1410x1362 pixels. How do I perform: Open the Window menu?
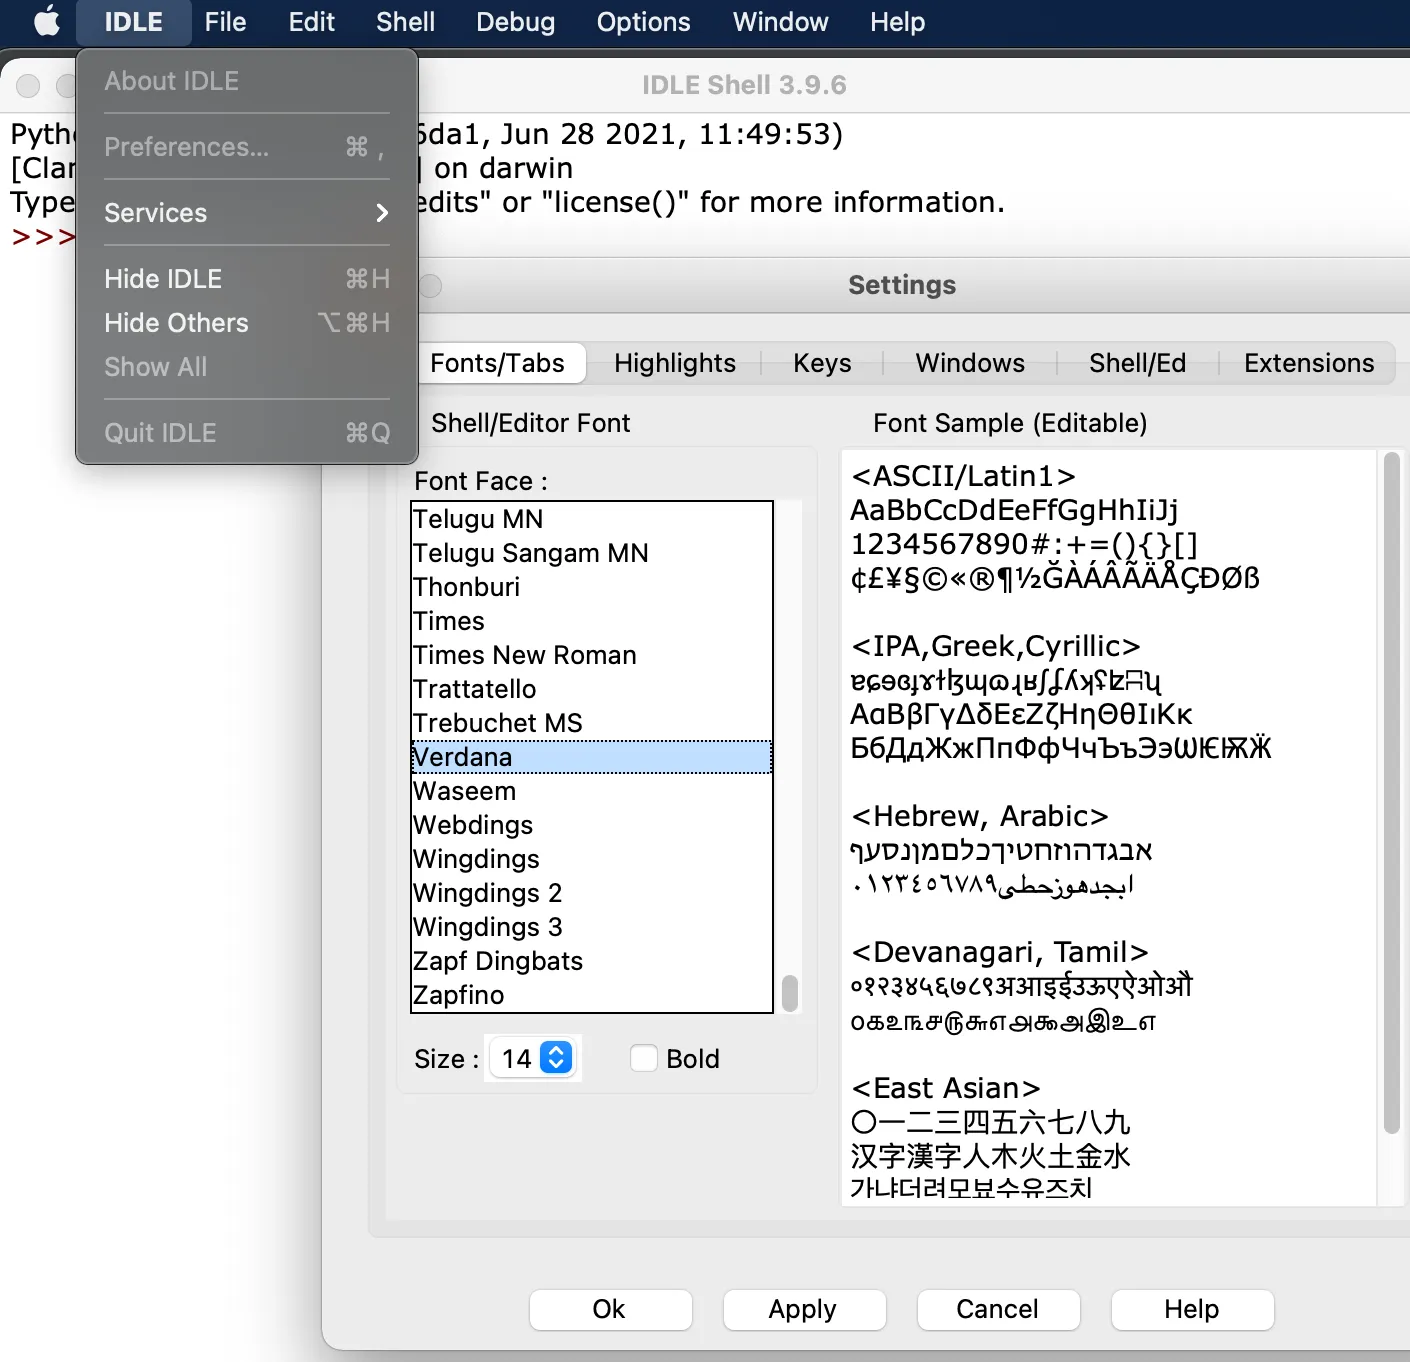click(780, 22)
